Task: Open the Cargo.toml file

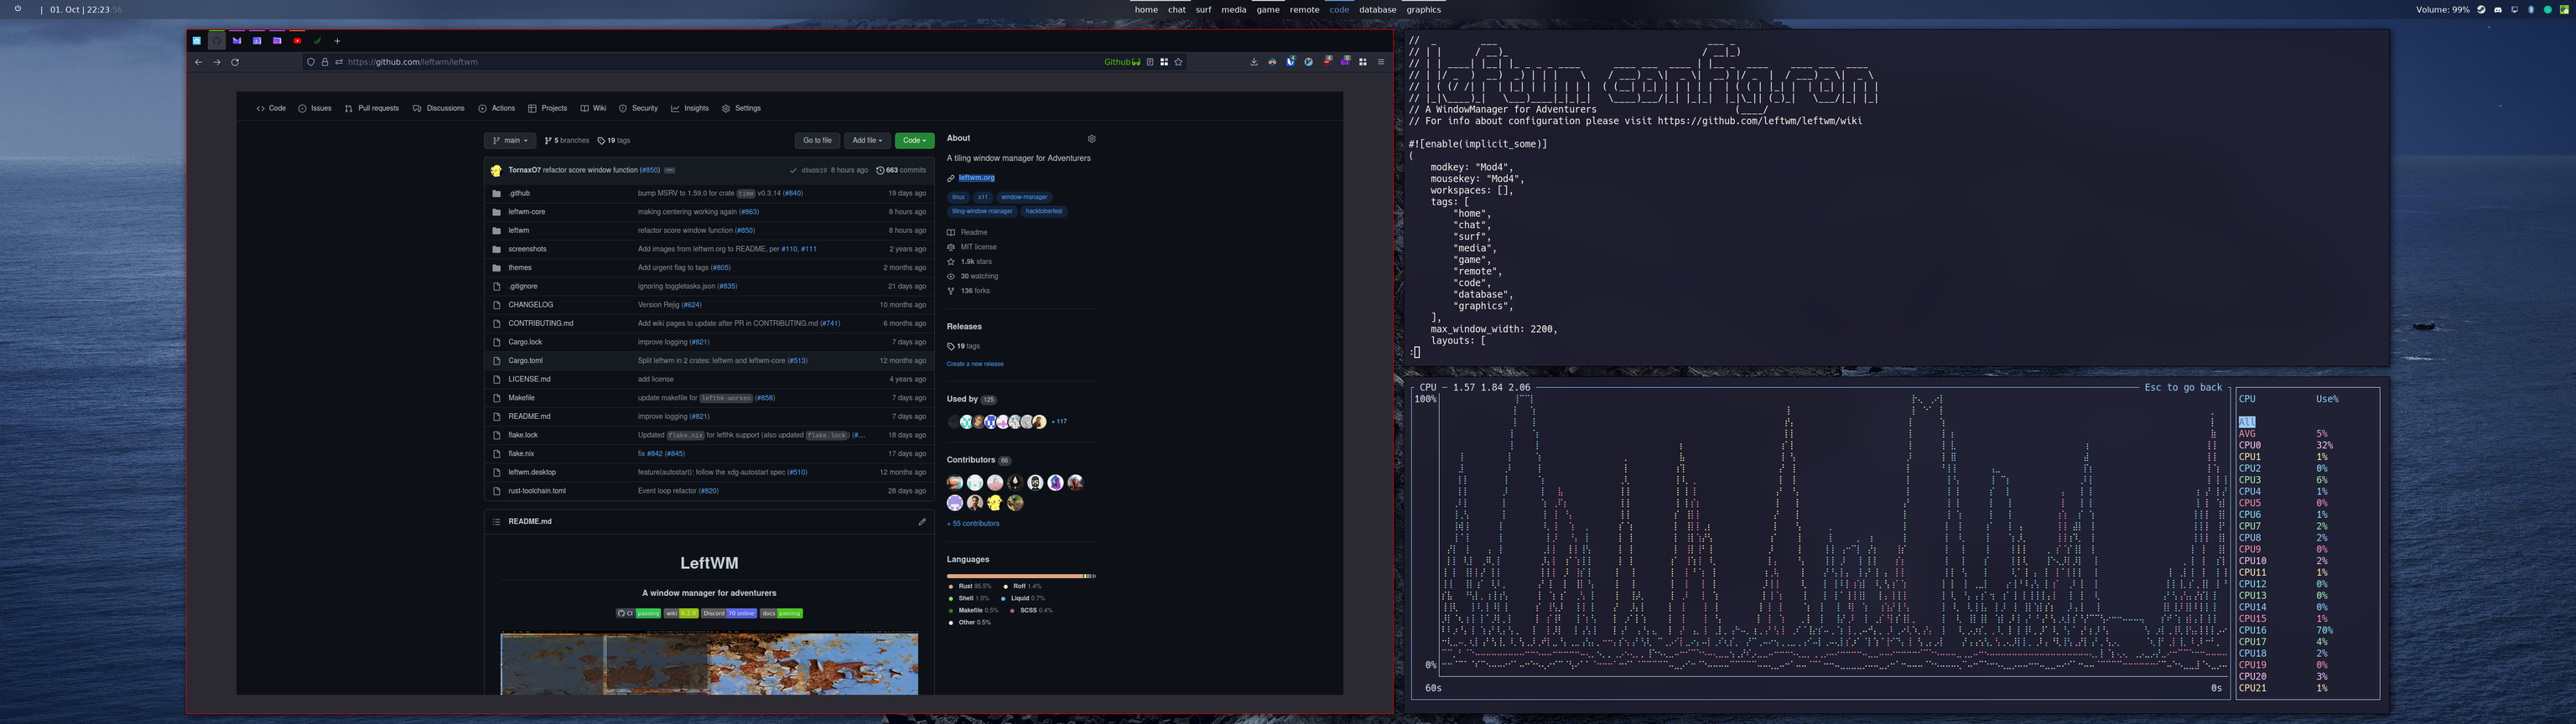Action: [525, 361]
